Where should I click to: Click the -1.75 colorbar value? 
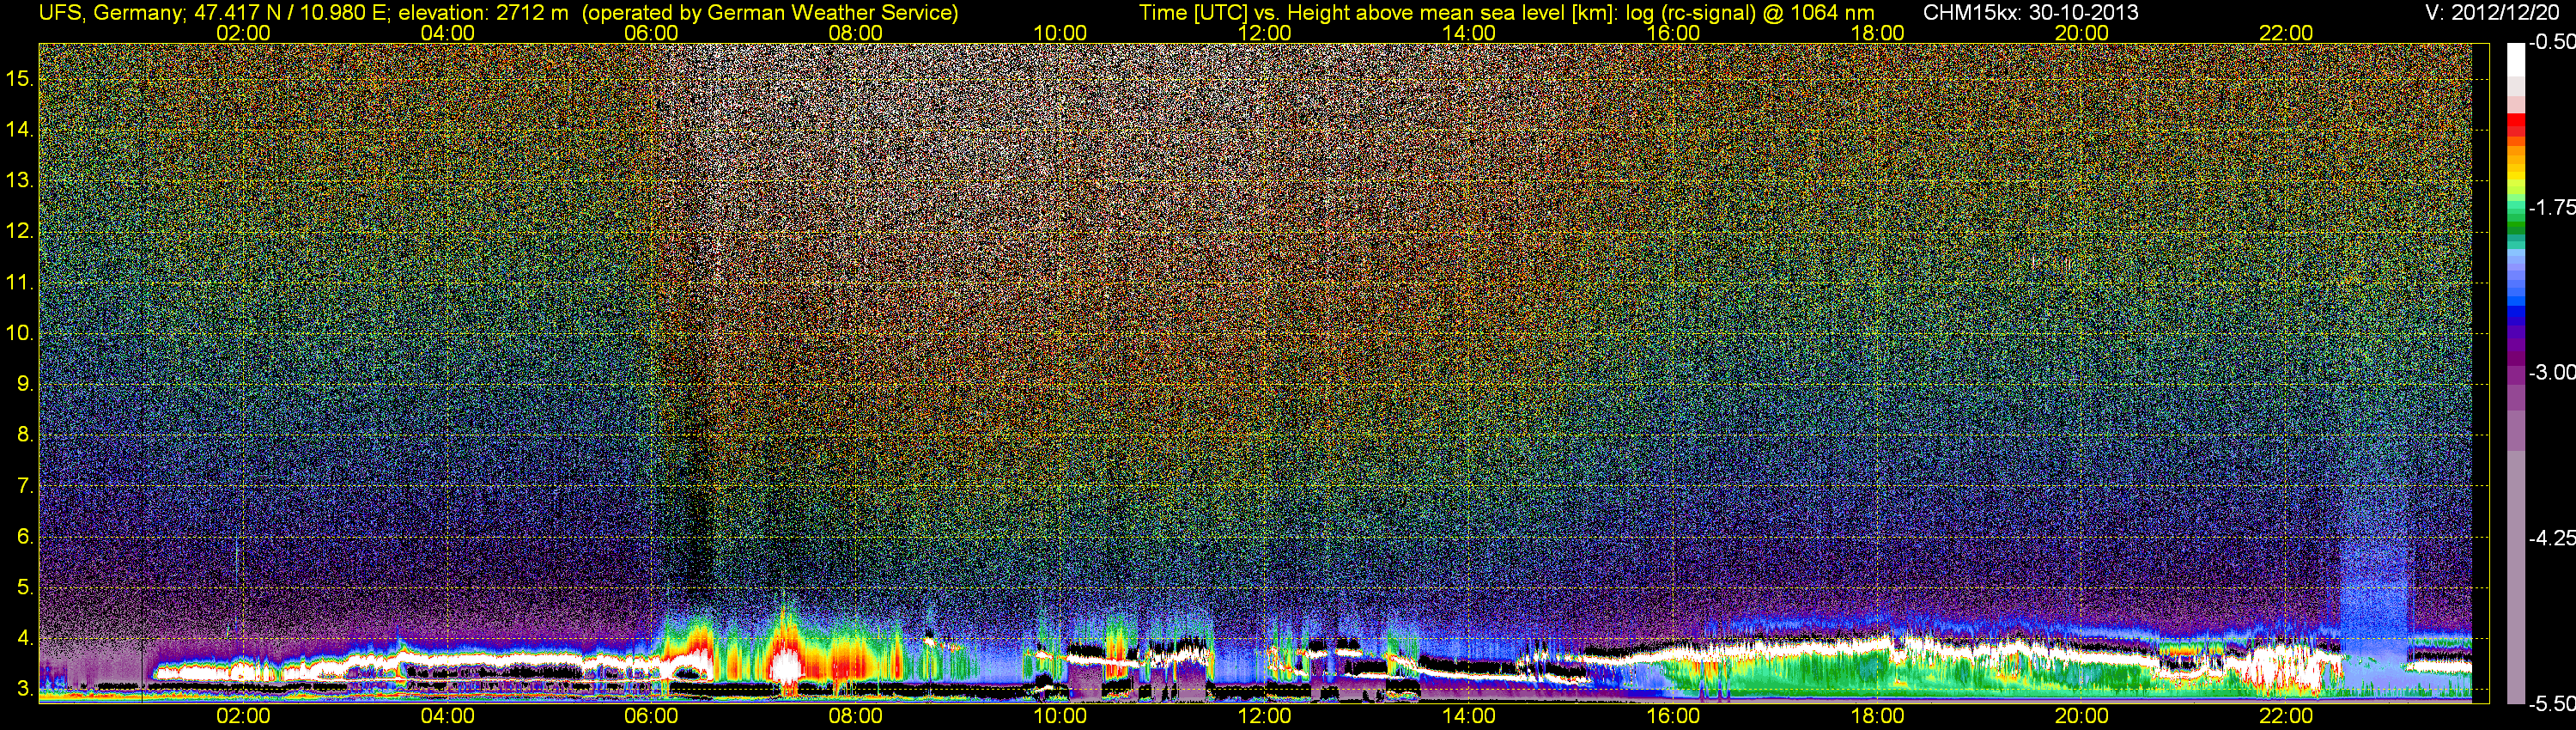2552,207
